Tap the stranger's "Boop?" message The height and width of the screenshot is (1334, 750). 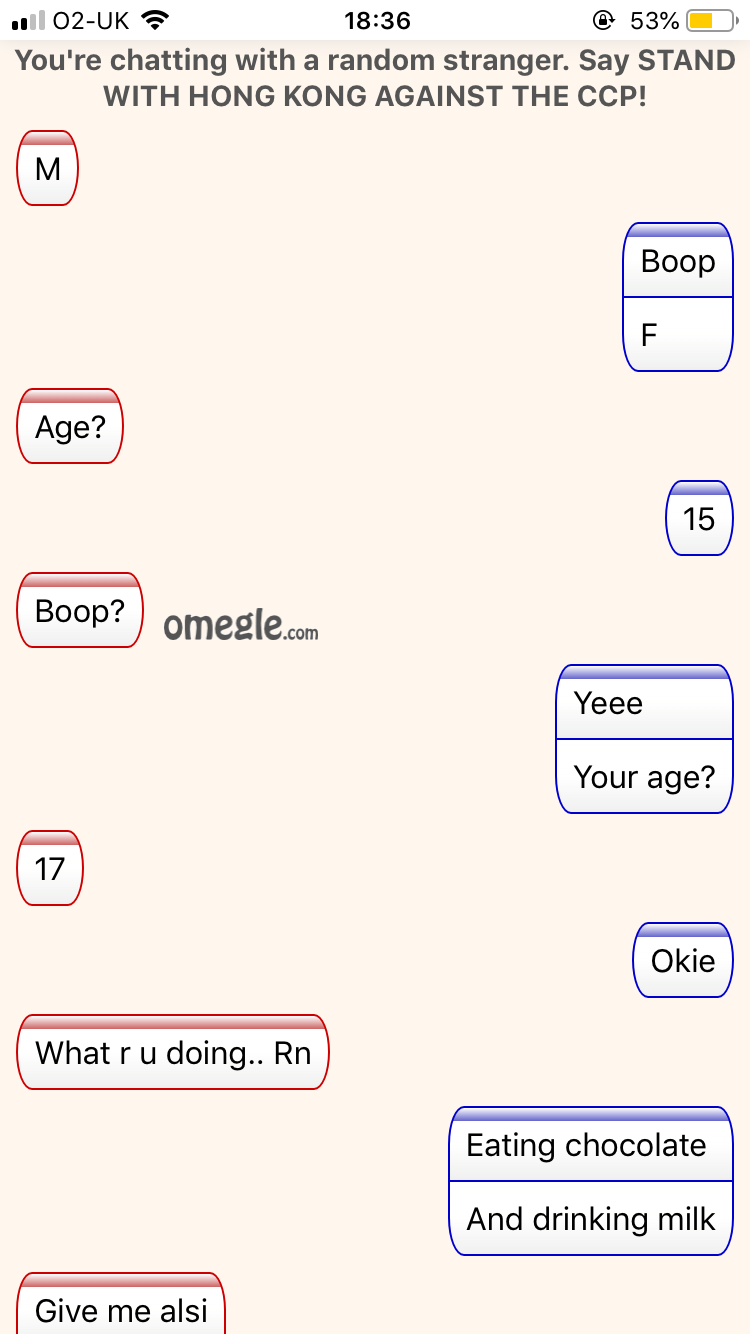[80, 610]
